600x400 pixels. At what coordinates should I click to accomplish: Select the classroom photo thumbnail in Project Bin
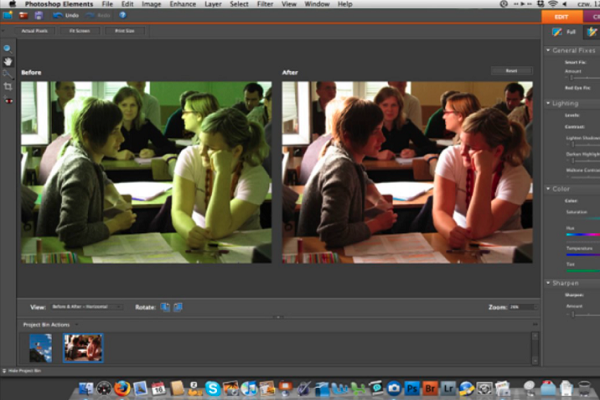point(83,348)
